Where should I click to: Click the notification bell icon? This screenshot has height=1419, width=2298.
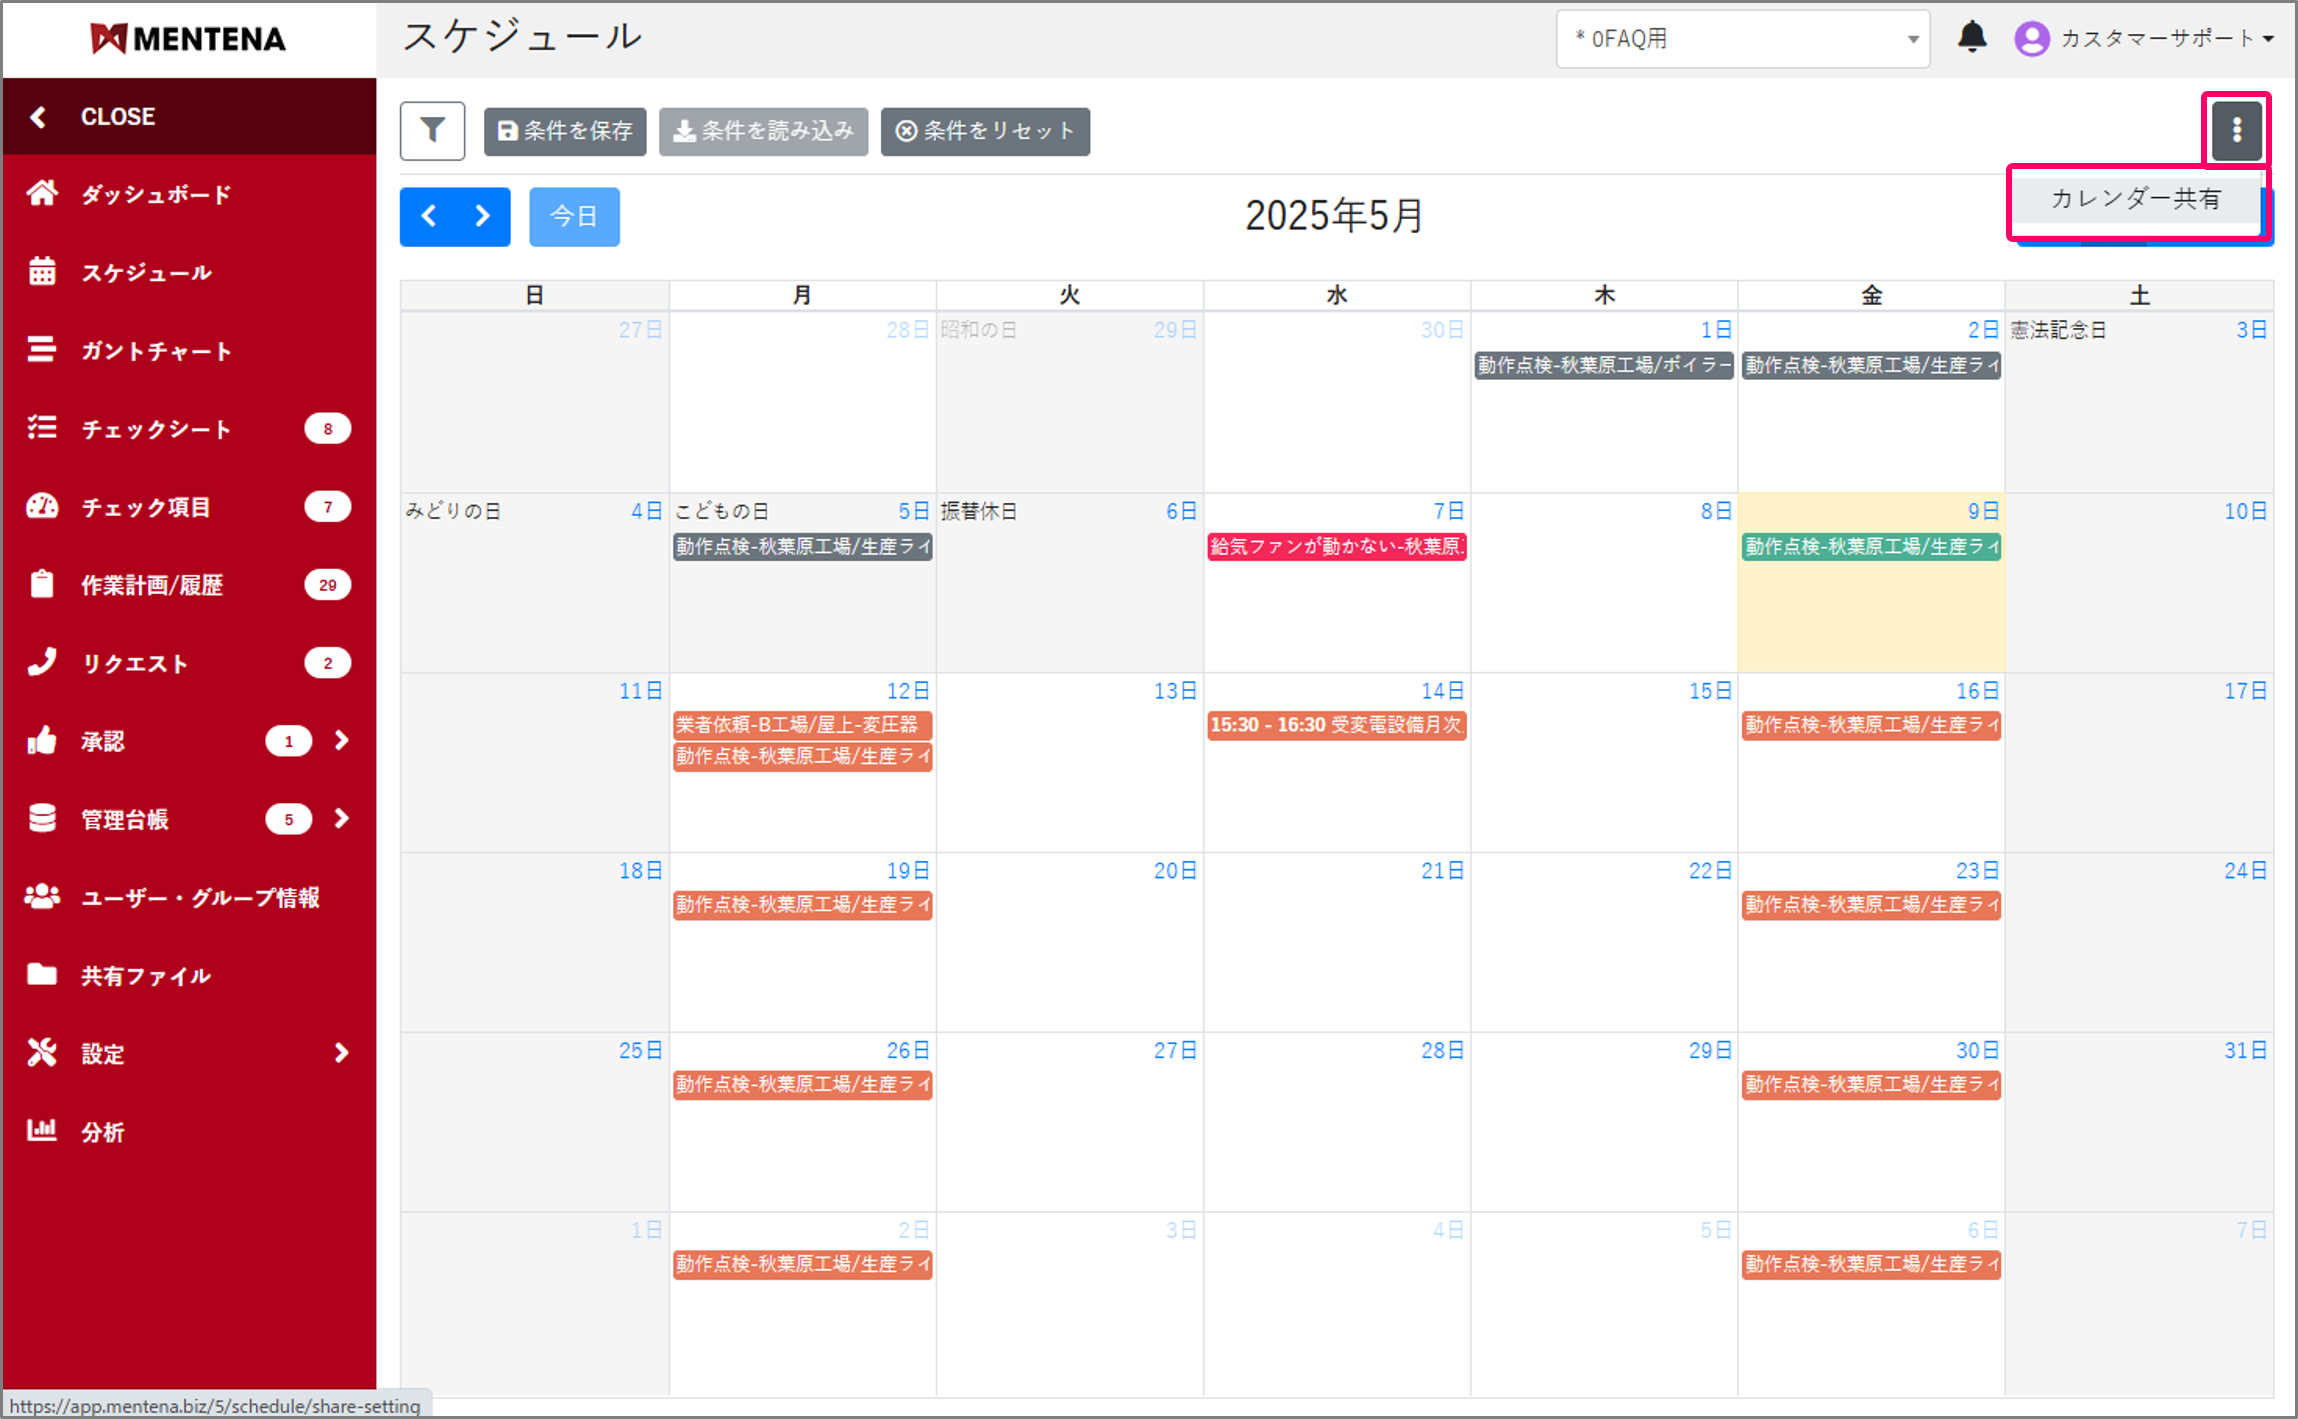tap(1971, 38)
